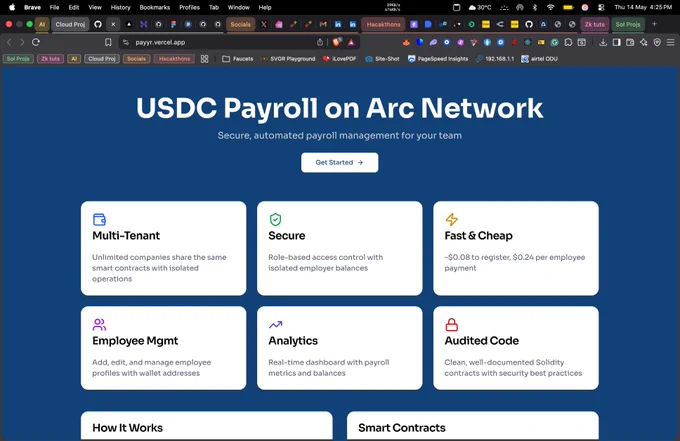
Task: Open the Brave VPN shield icon
Action: [657, 42]
